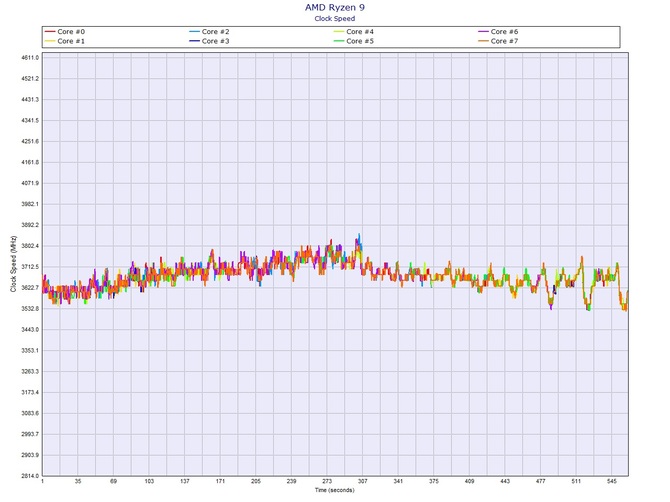Image resolution: width=670 pixels, height=502 pixels.
Task: Click the 4611.0 y-axis value
Action: [x=30, y=57]
